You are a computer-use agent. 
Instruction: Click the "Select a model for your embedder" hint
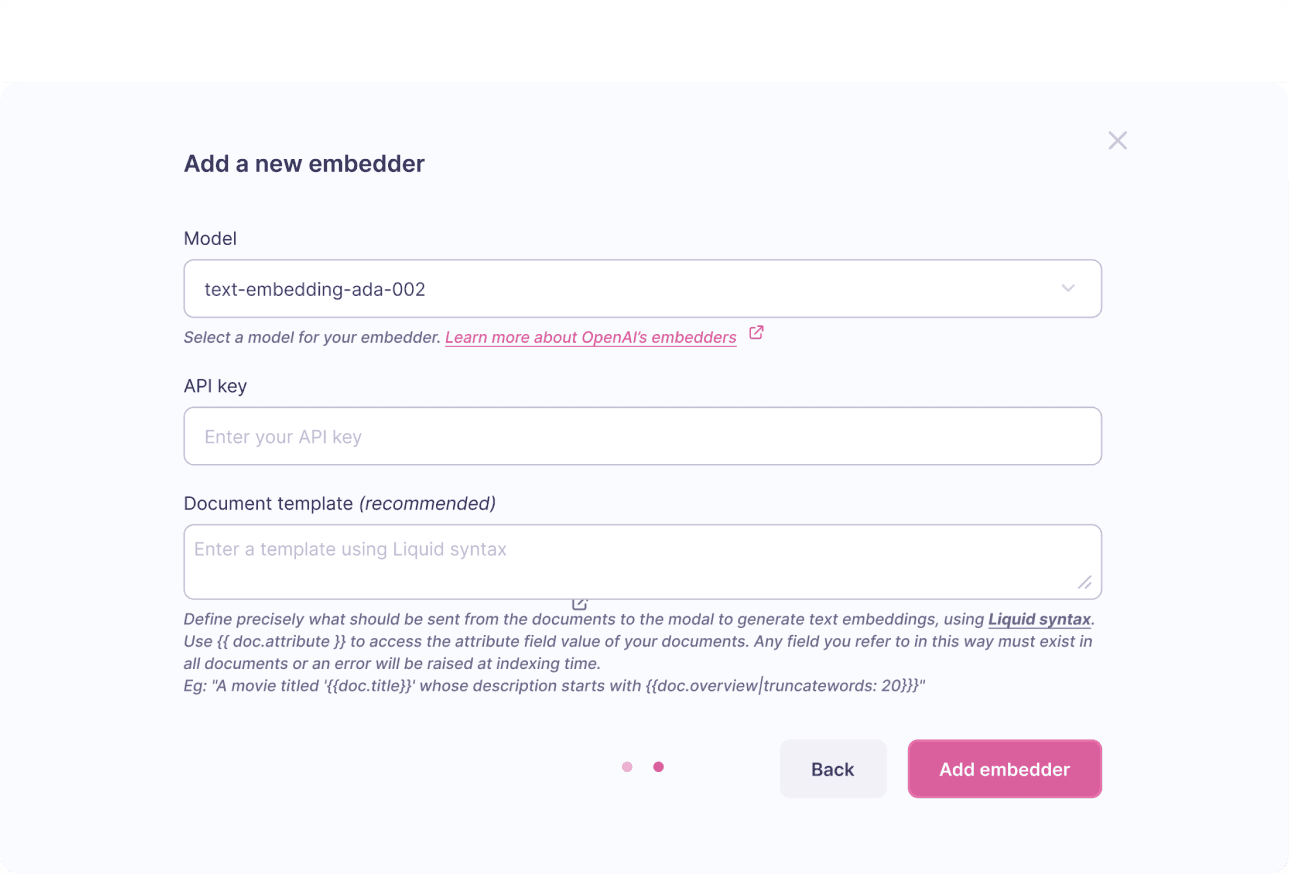[x=312, y=338]
